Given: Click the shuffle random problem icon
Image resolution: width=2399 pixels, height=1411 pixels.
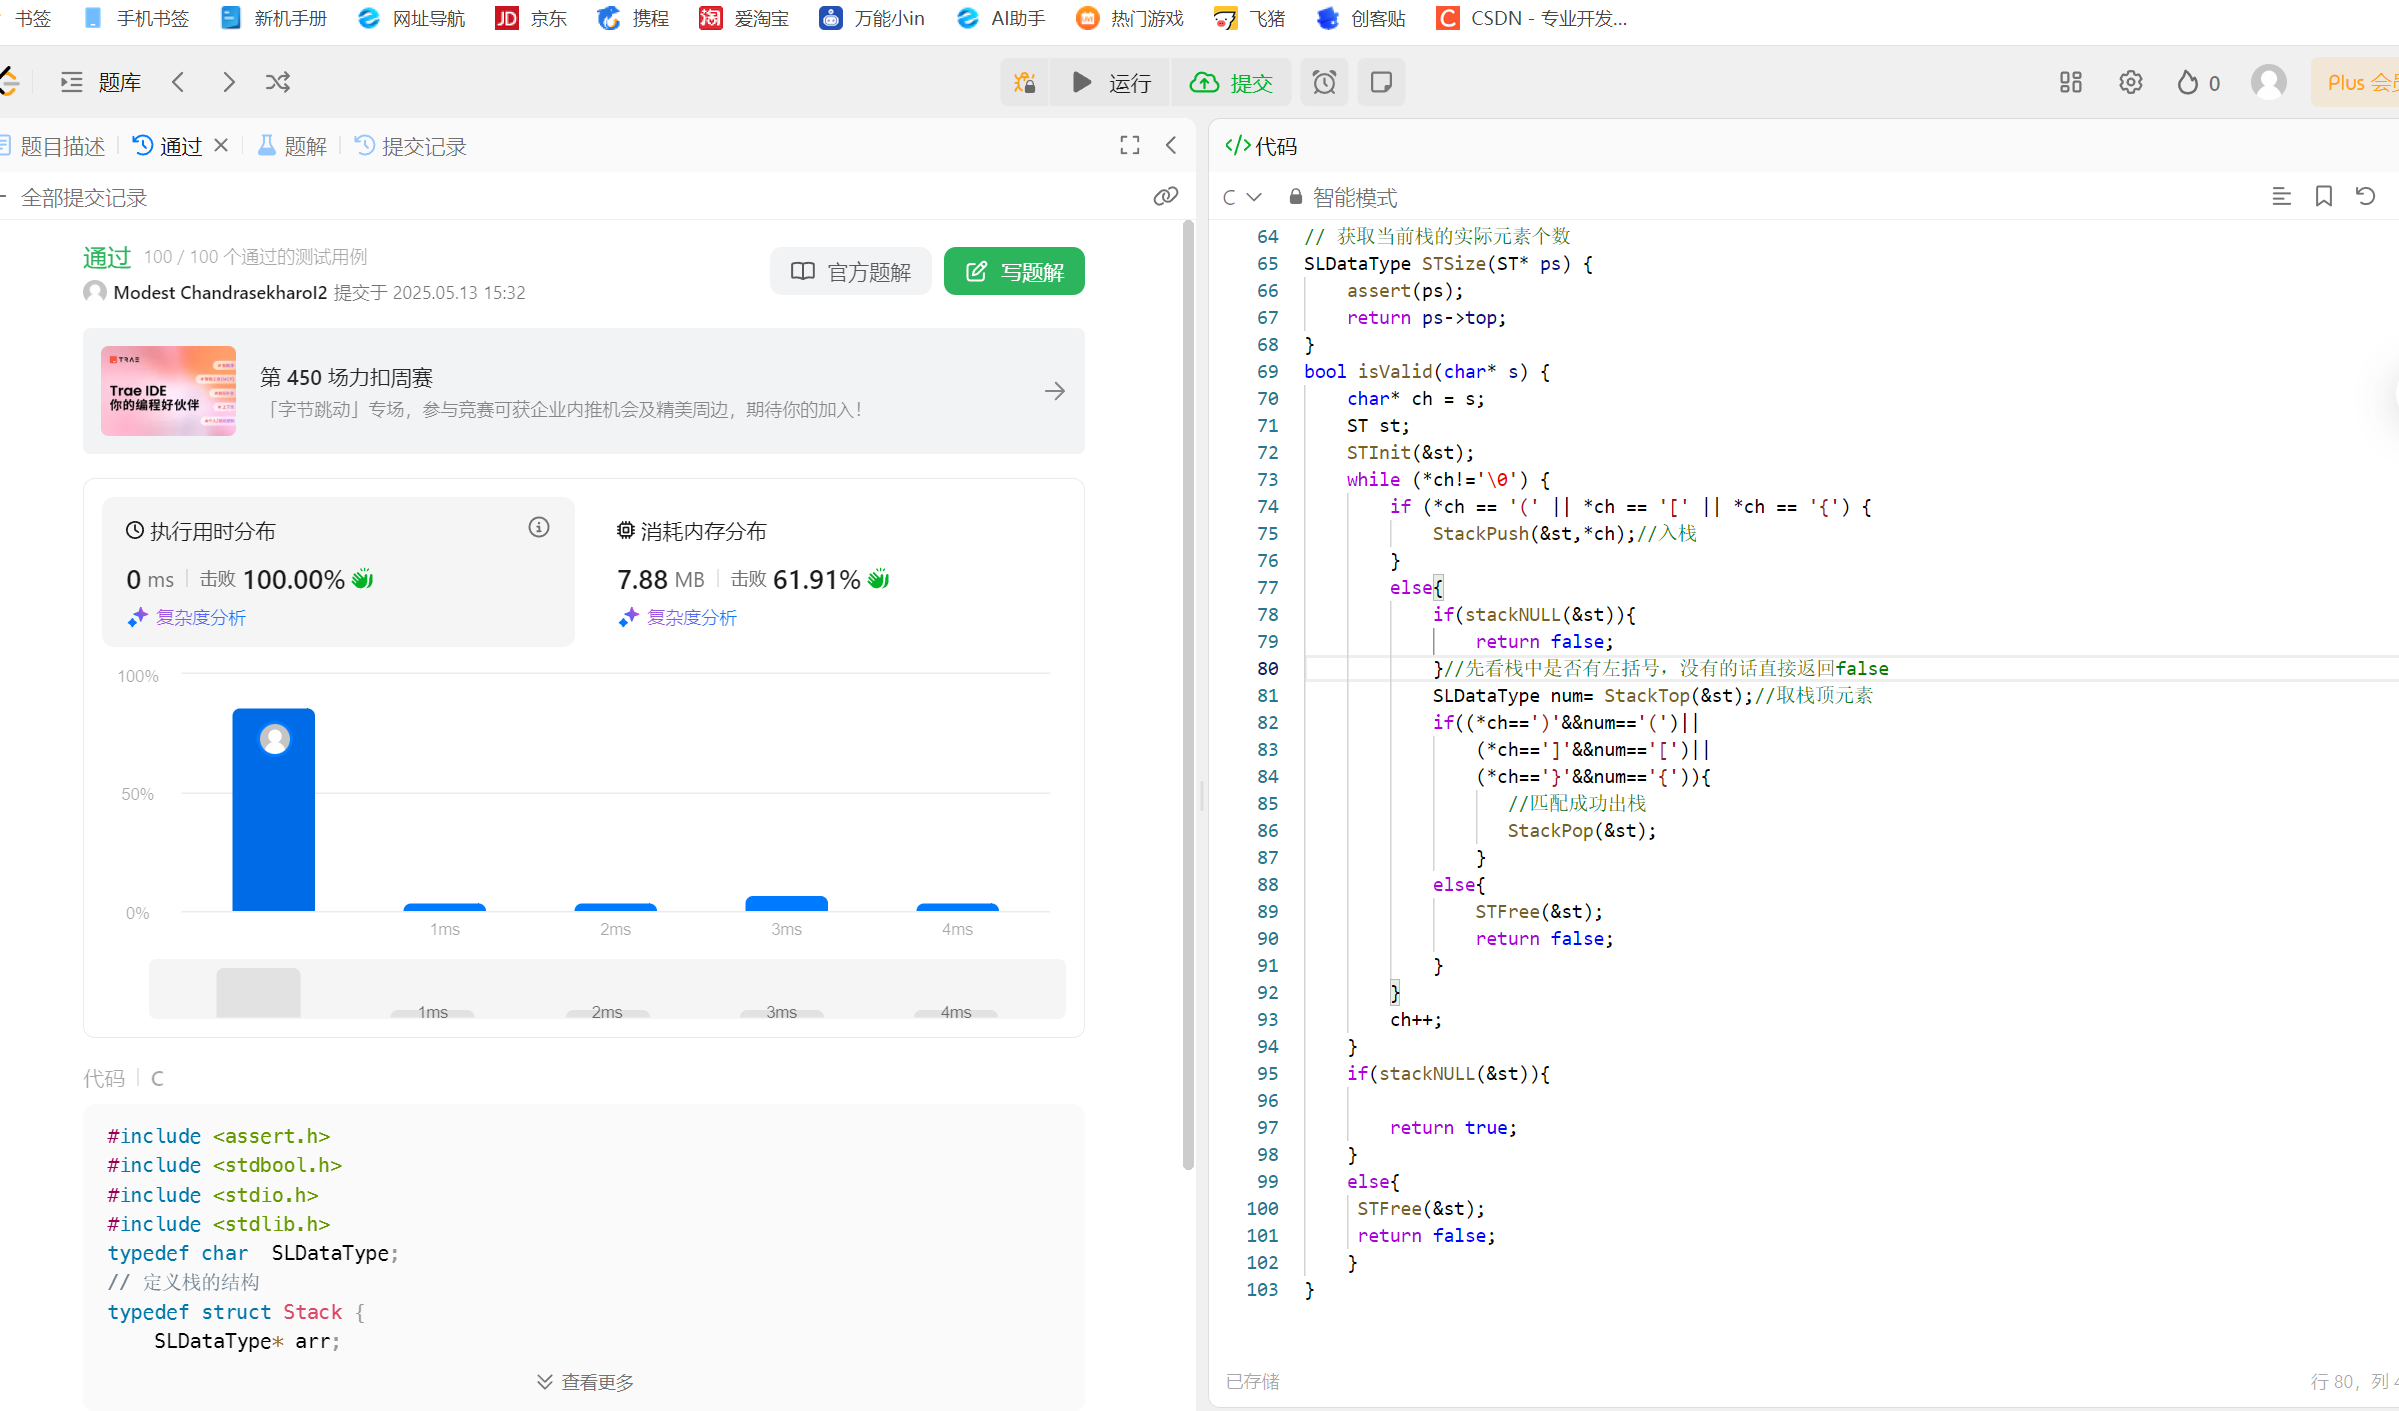Looking at the screenshot, I should (278, 82).
